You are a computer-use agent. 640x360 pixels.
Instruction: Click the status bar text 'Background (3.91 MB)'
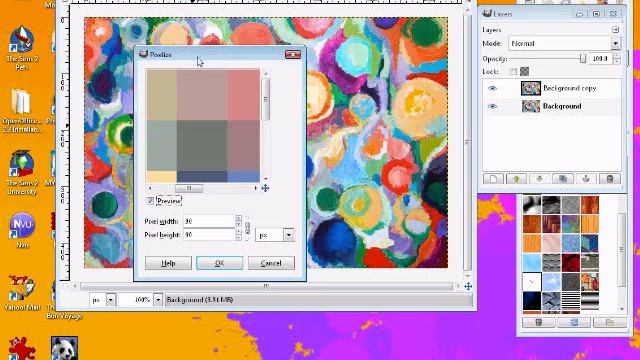tap(200, 300)
